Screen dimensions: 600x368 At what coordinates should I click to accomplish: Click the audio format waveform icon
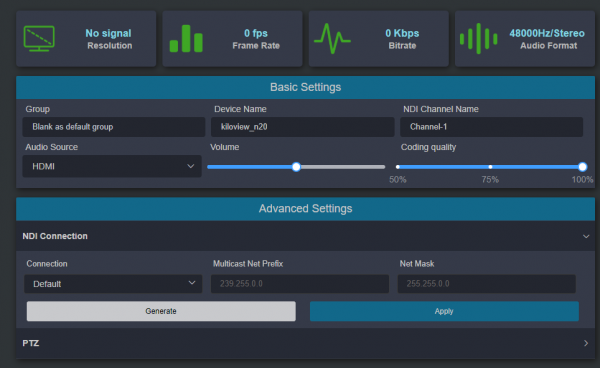coord(478,38)
